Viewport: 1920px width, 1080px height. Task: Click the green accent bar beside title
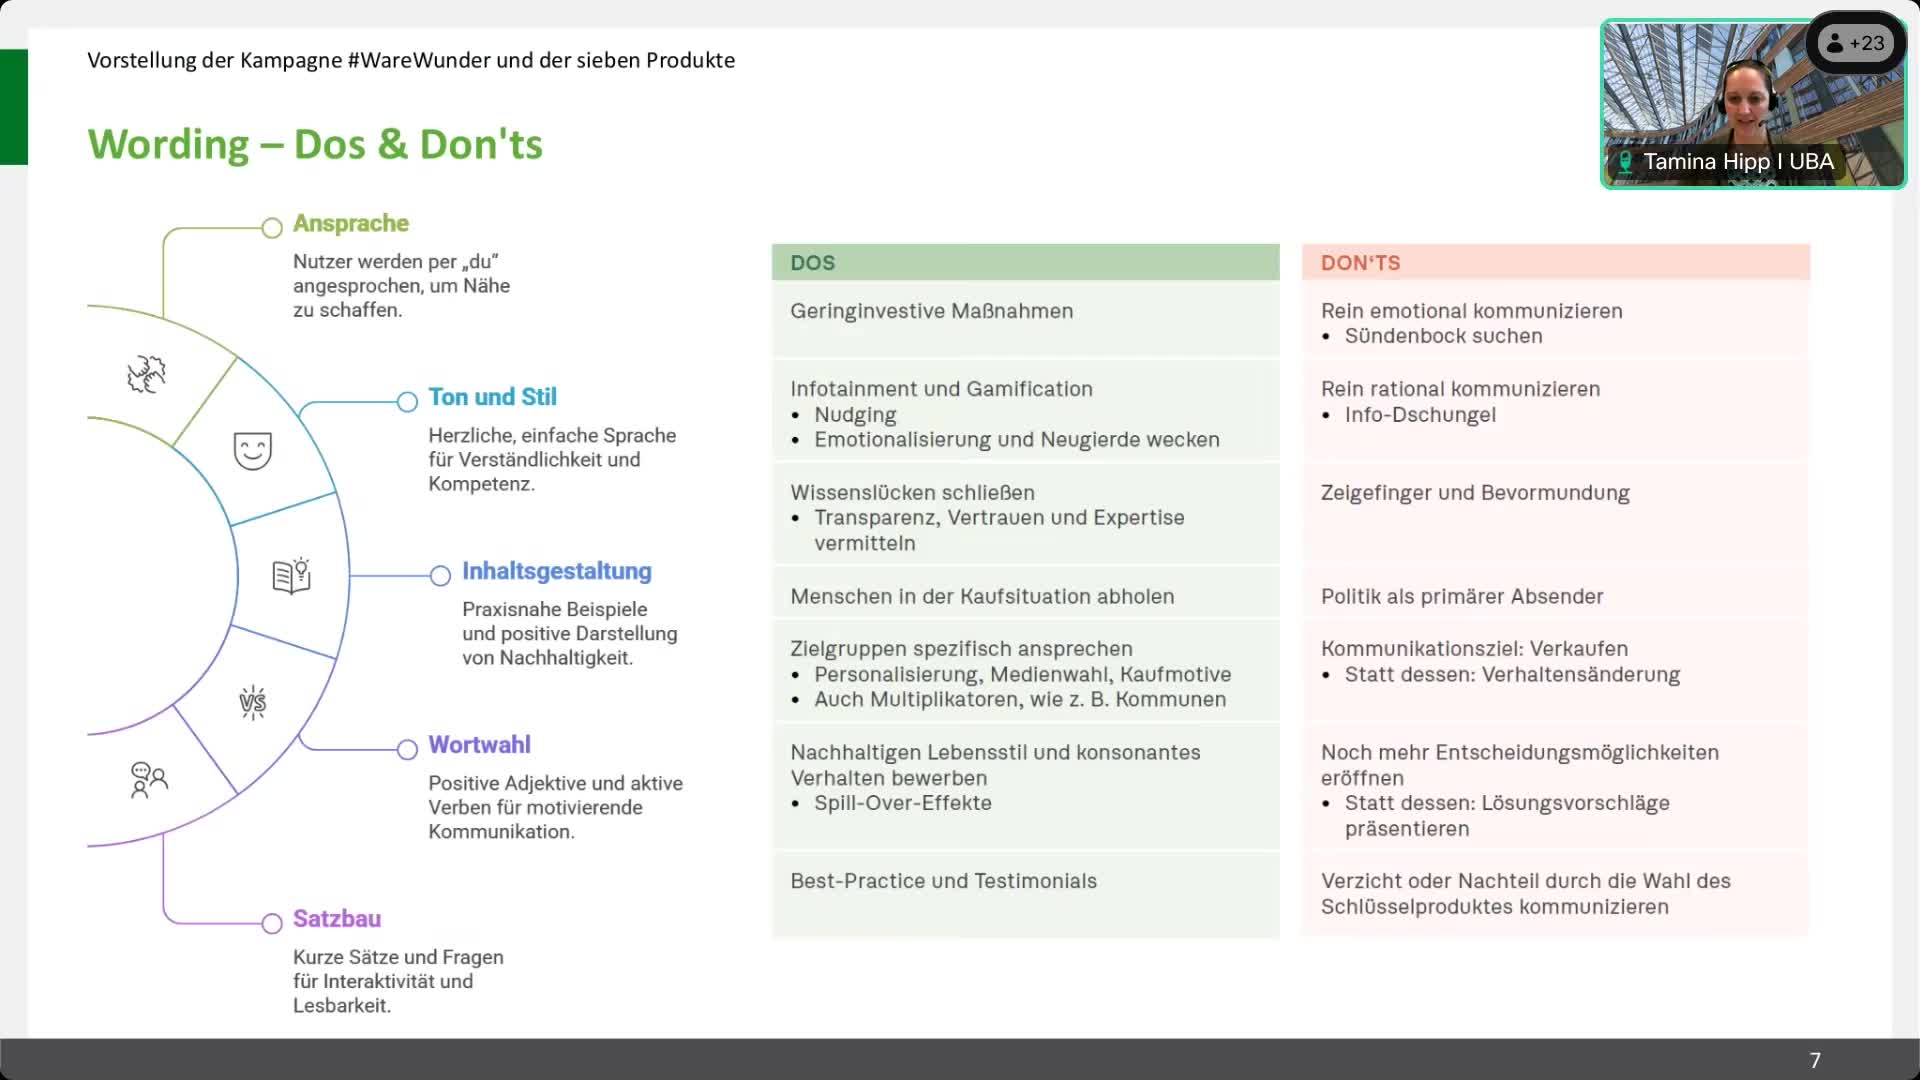(14, 107)
